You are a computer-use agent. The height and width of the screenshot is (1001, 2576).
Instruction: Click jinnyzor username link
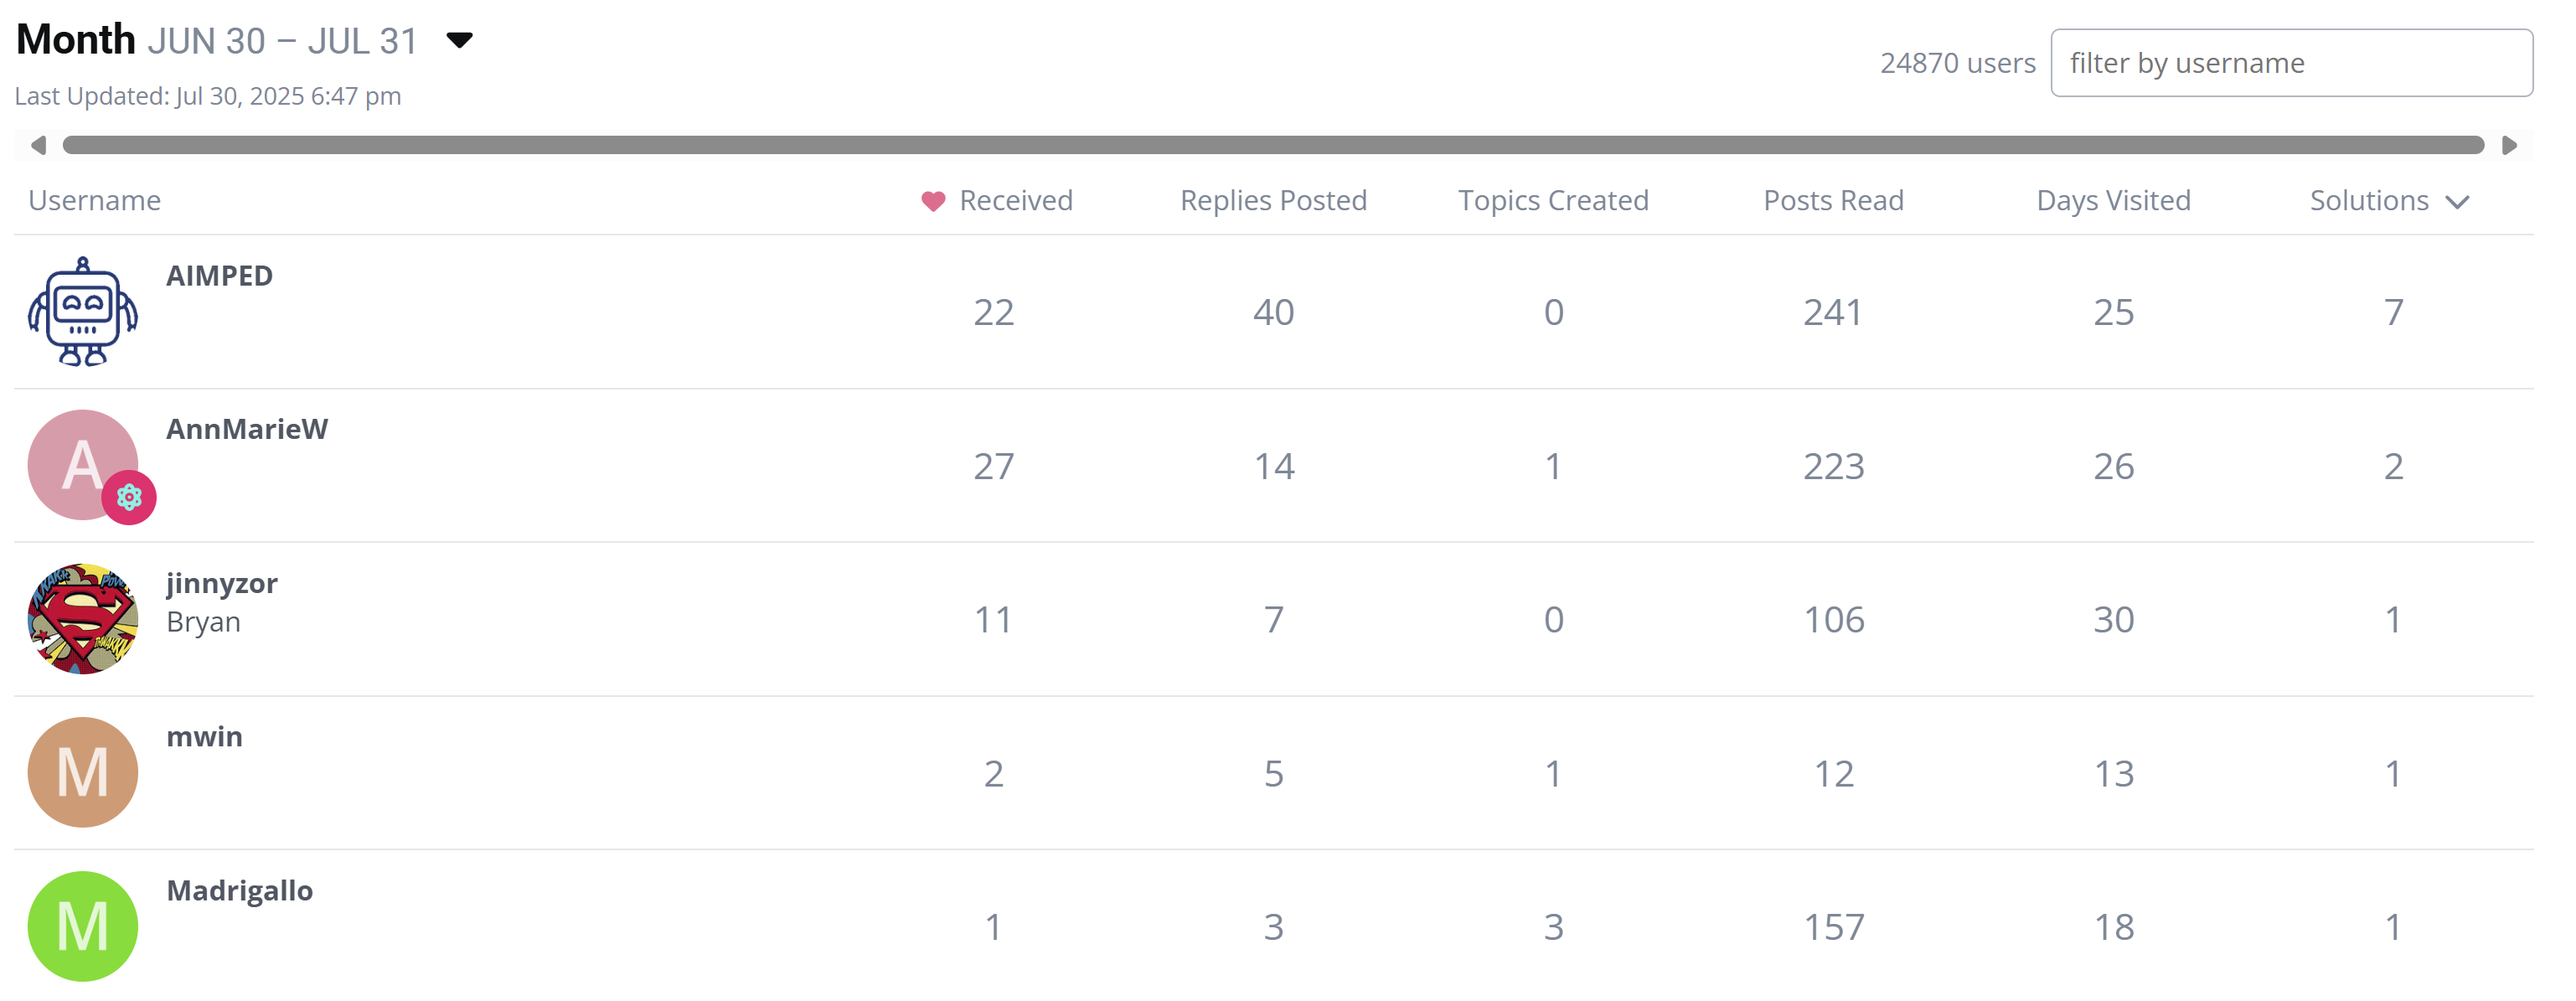coord(221,583)
